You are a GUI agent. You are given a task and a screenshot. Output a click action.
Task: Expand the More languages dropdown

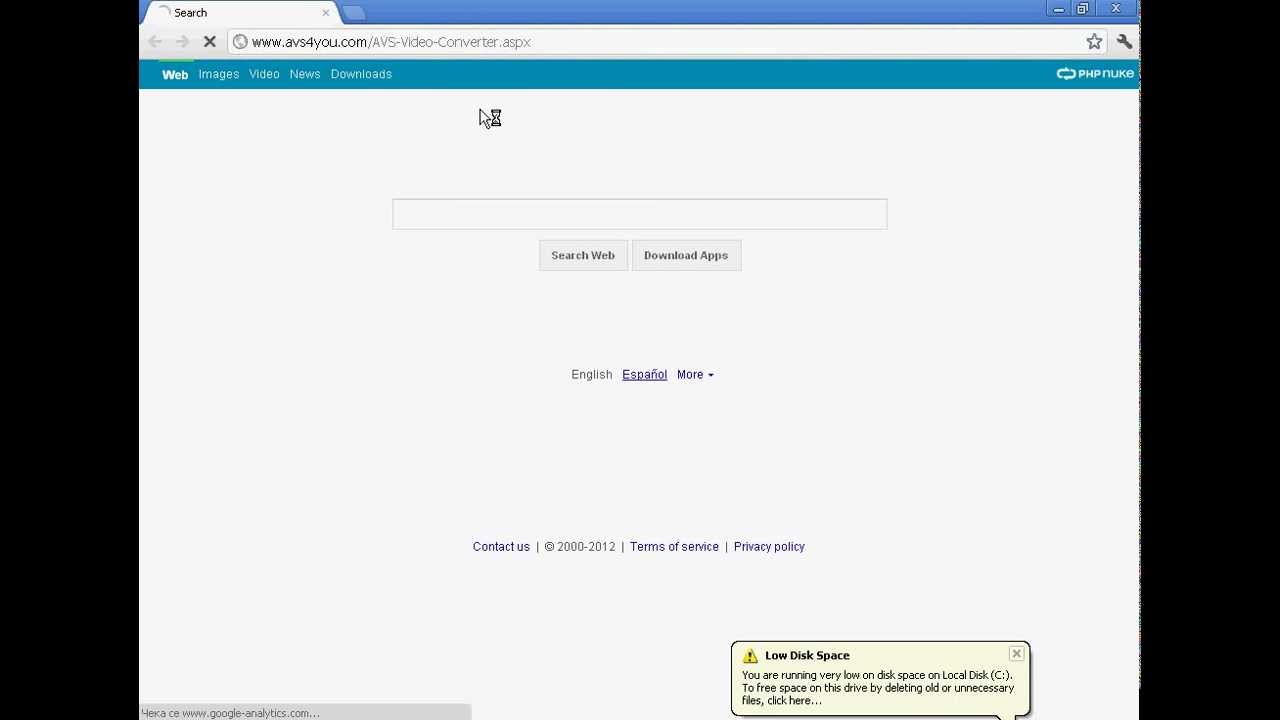[695, 375]
